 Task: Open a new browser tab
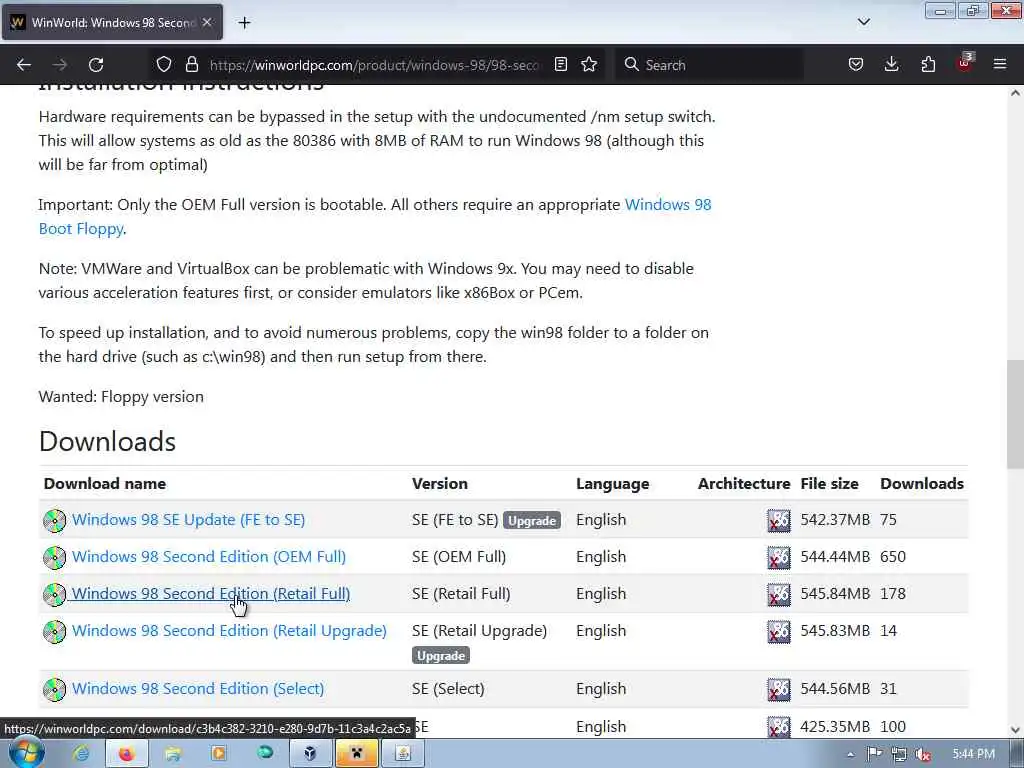click(244, 23)
